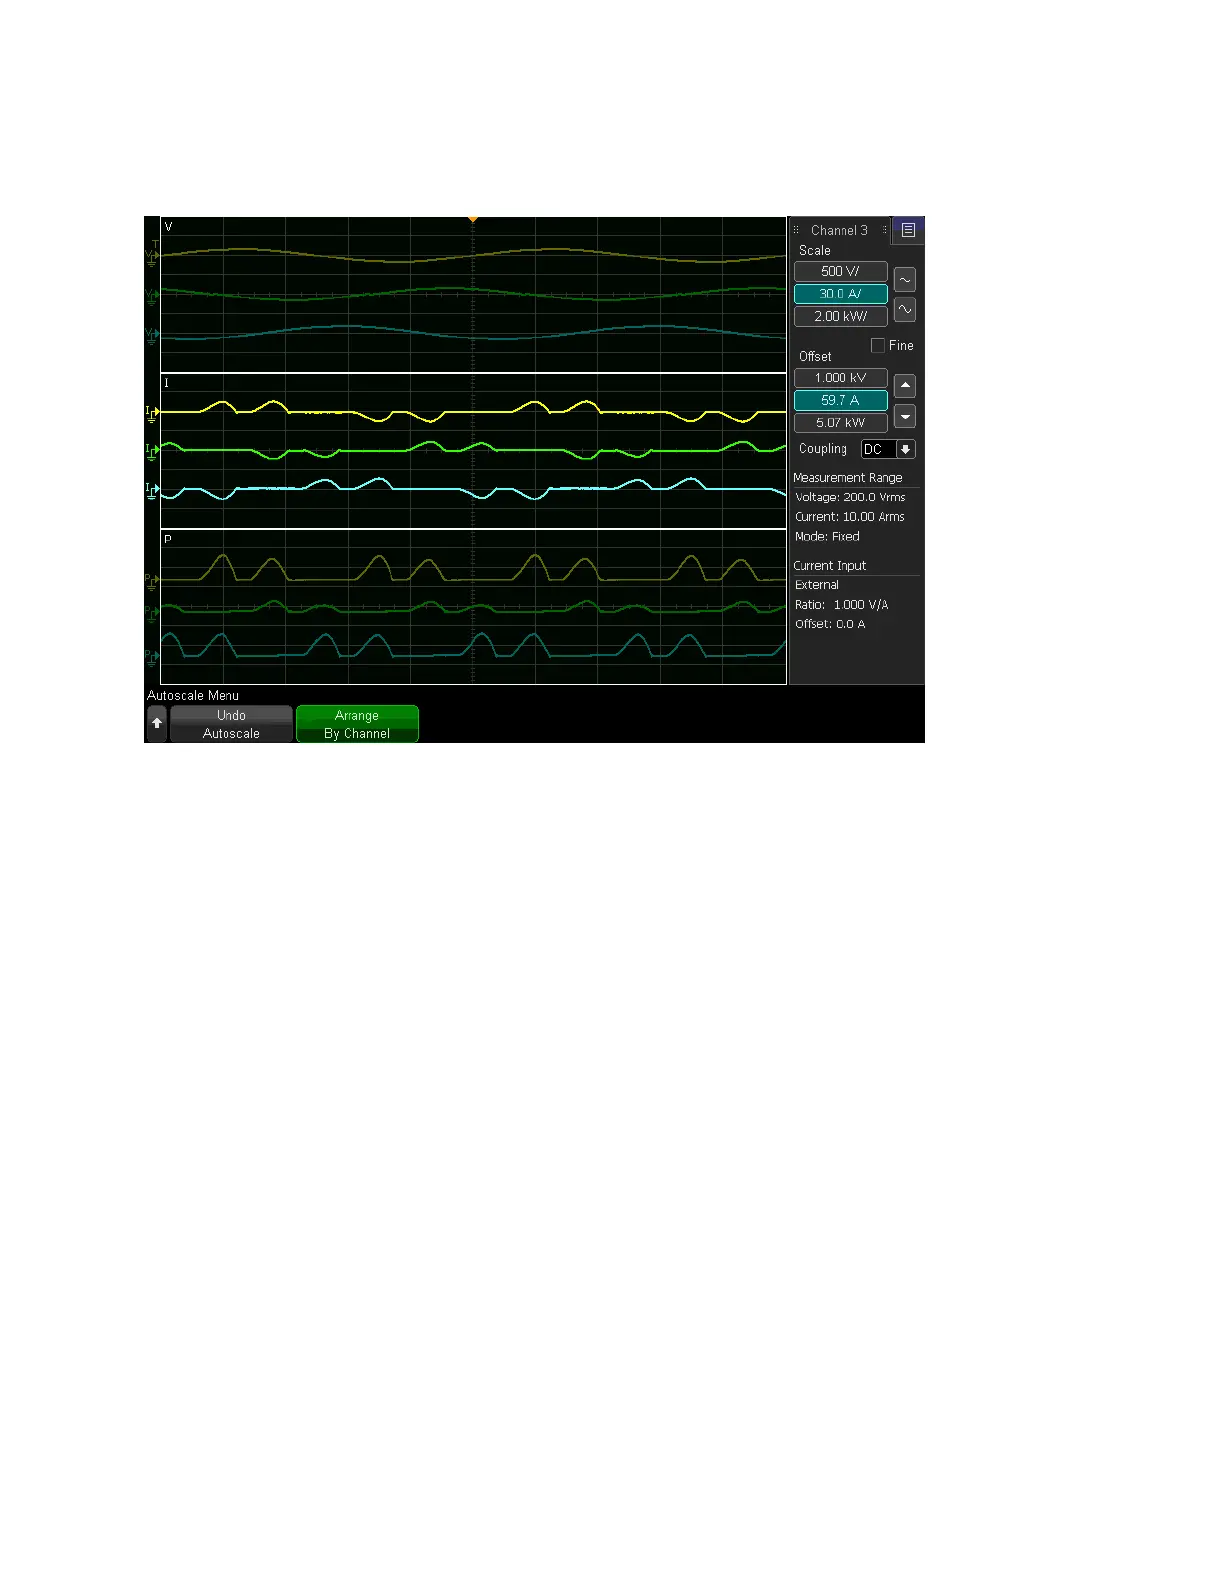Click the 'Measurement Range' heading
Image resolution: width=1224 pixels, height=1584 pixels.
click(x=848, y=478)
